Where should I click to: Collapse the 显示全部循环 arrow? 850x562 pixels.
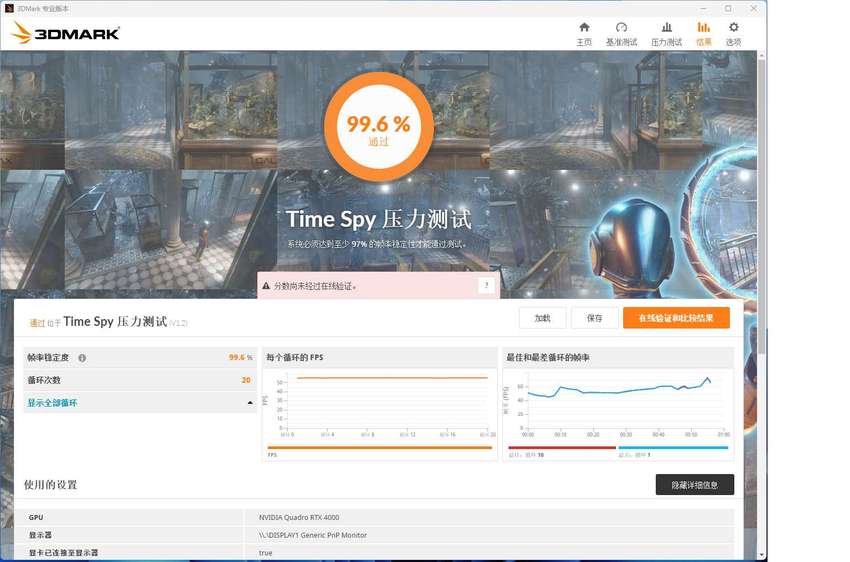250,403
